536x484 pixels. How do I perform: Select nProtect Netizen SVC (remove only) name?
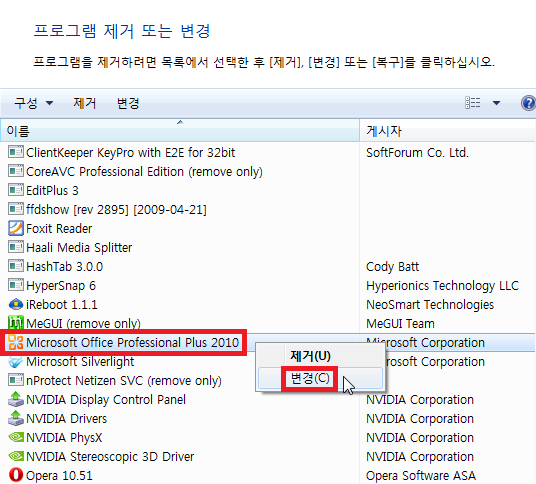point(124,380)
